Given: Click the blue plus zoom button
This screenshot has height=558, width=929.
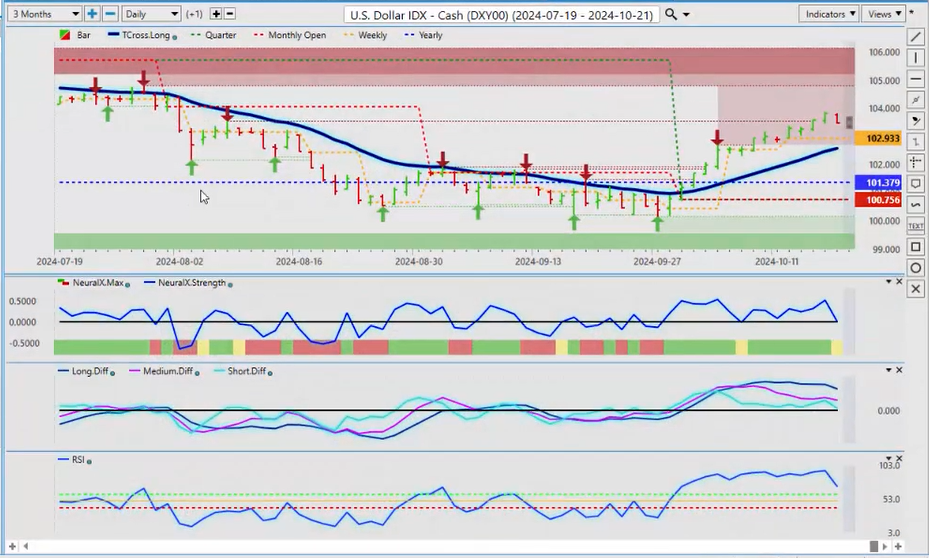Looking at the screenshot, I should point(92,14).
